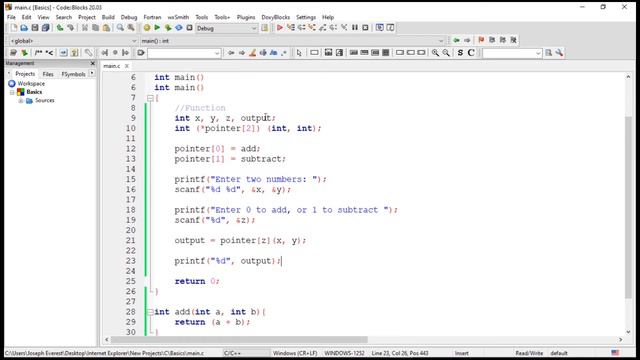The height and width of the screenshot is (360, 640).
Task: Abort the build with the stop icon
Action: click(189, 28)
